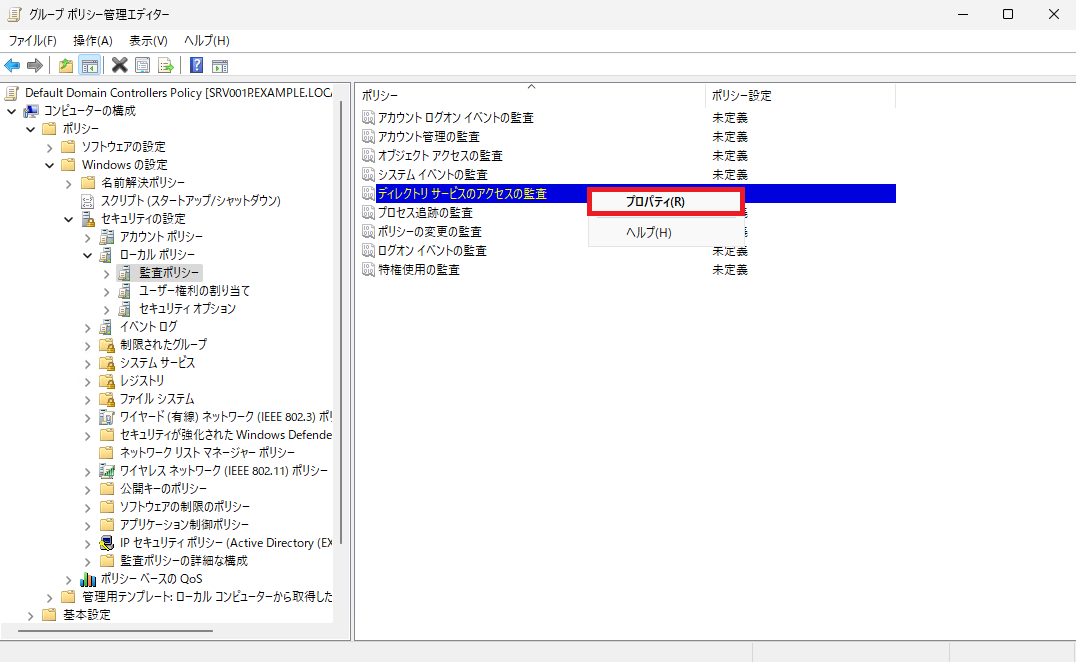This screenshot has height=662, width=1076.
Task: Click the Forward arrow toolbar icon
Action: (34, 65)
